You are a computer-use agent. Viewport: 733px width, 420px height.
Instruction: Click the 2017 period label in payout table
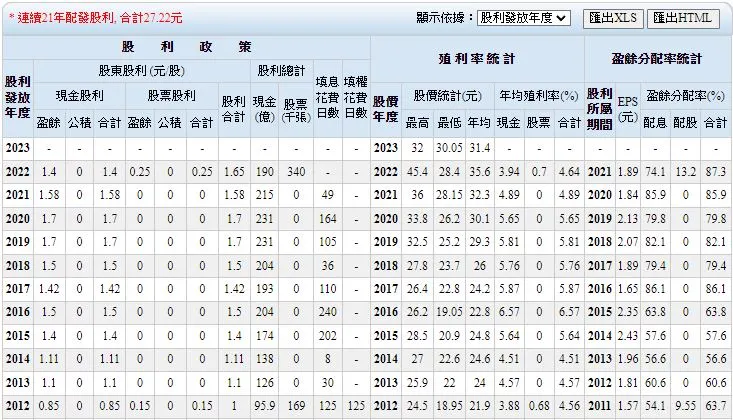(x=600, y=265)
